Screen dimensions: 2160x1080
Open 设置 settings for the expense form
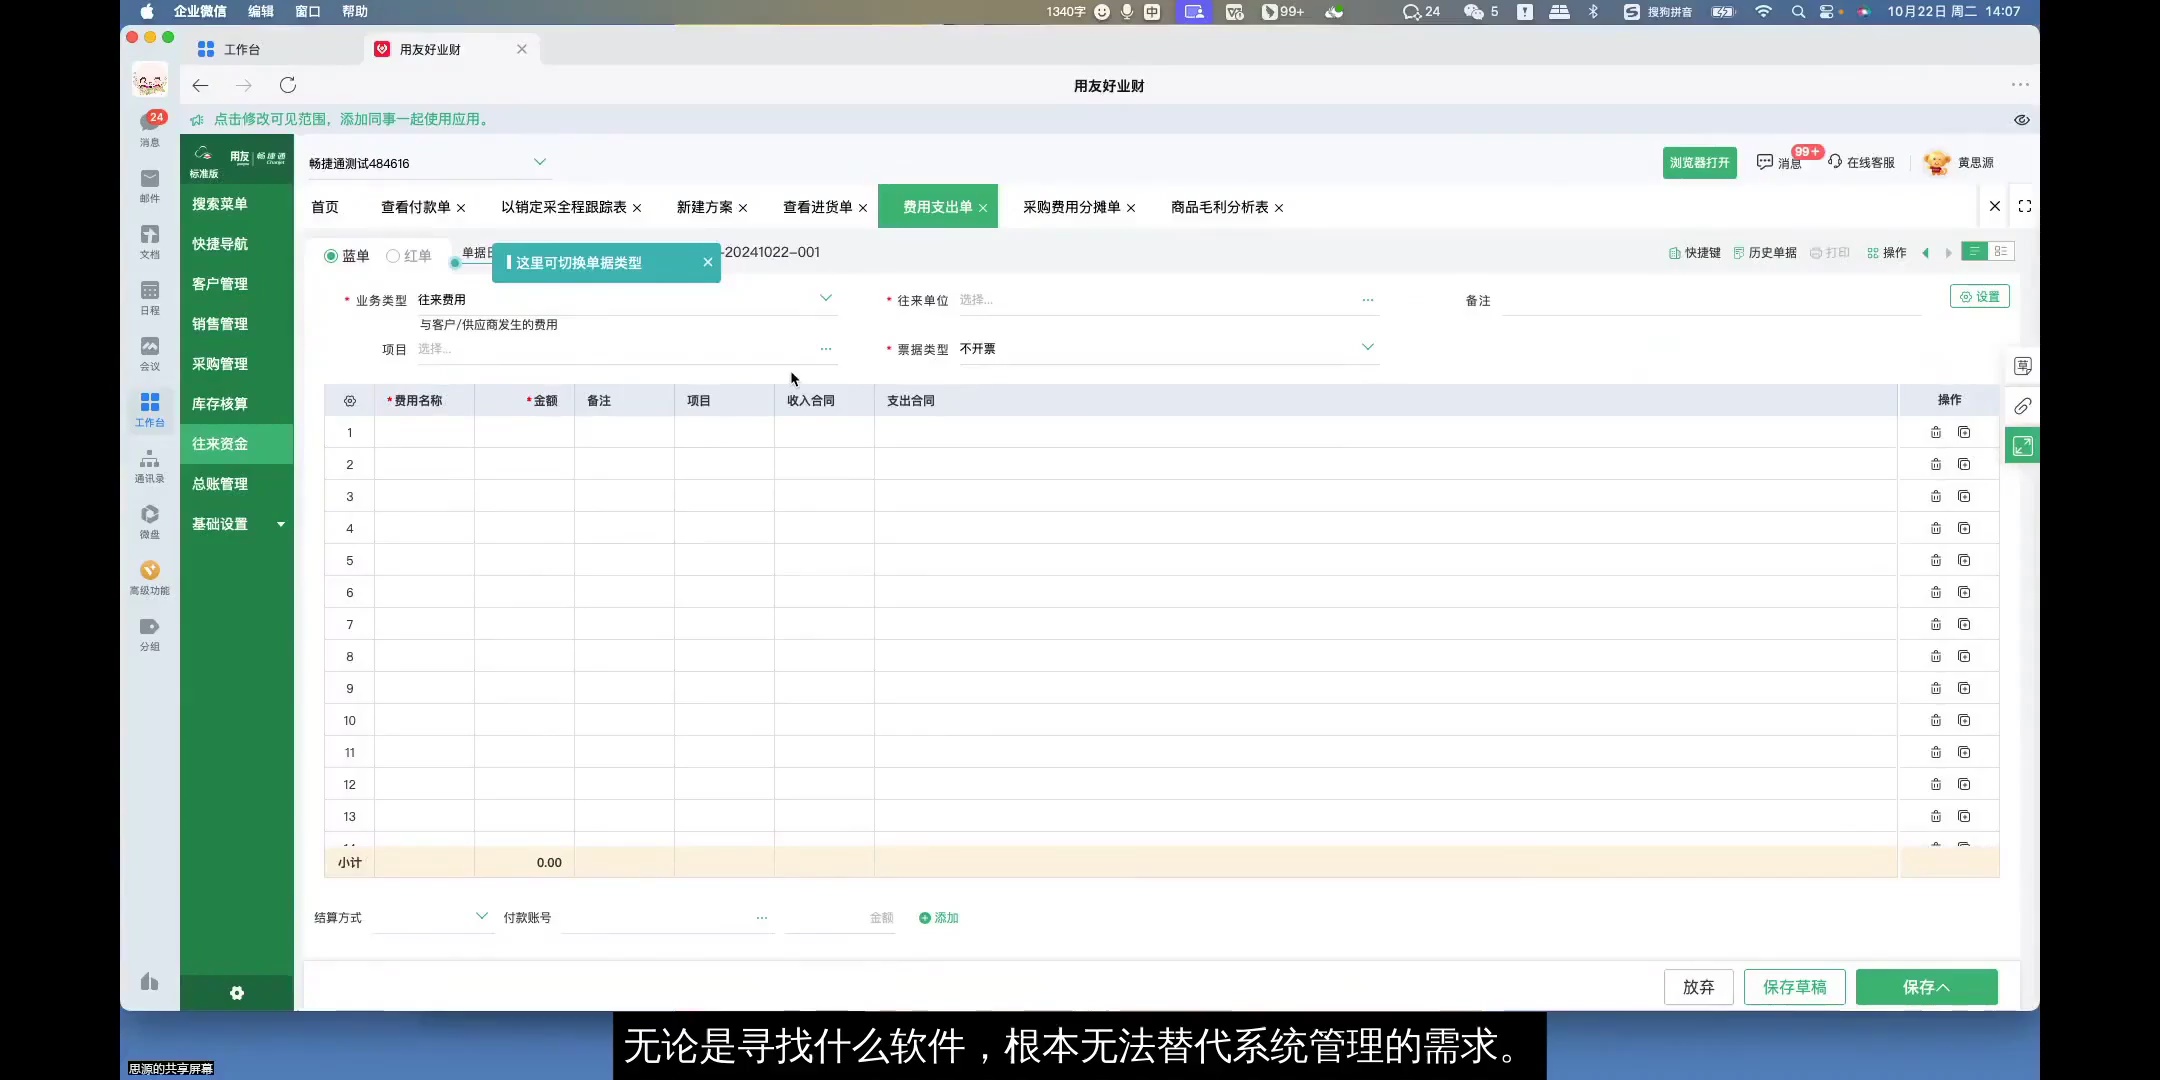1979,296
